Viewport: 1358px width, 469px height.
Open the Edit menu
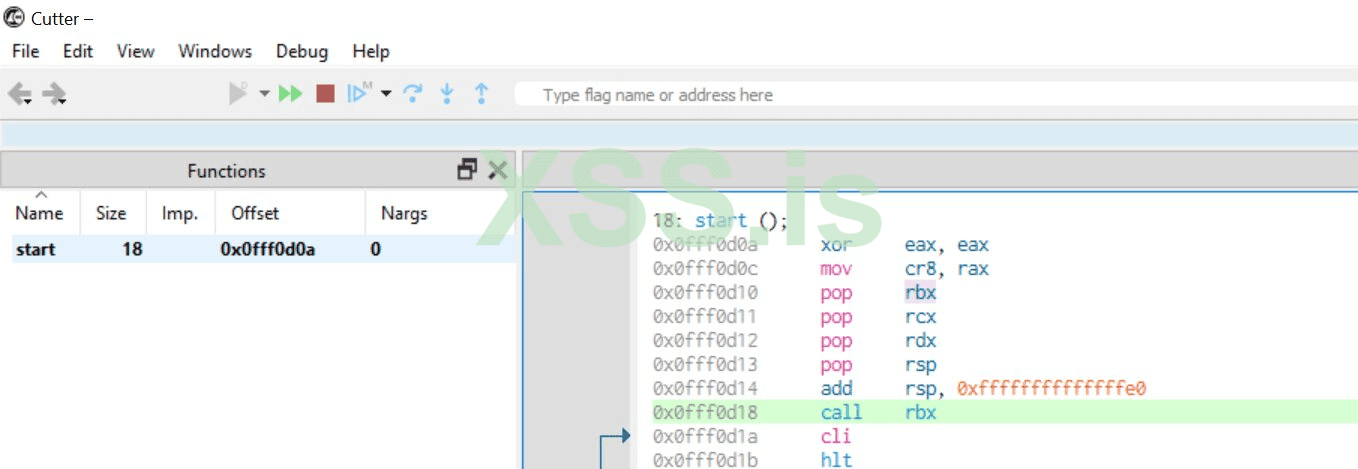pyautogui.click(x=78, y=51)
